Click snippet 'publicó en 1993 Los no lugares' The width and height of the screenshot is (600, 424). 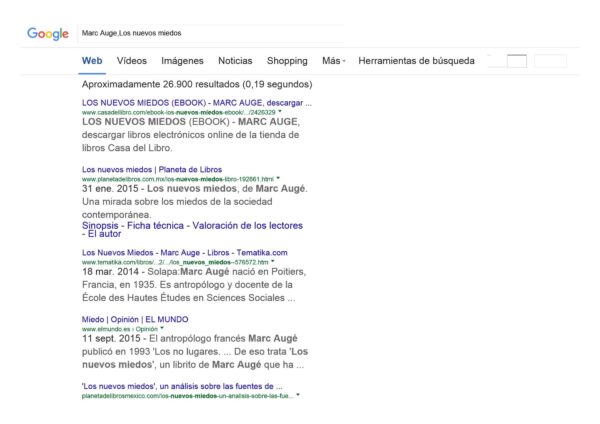click(x=151, y=352)
